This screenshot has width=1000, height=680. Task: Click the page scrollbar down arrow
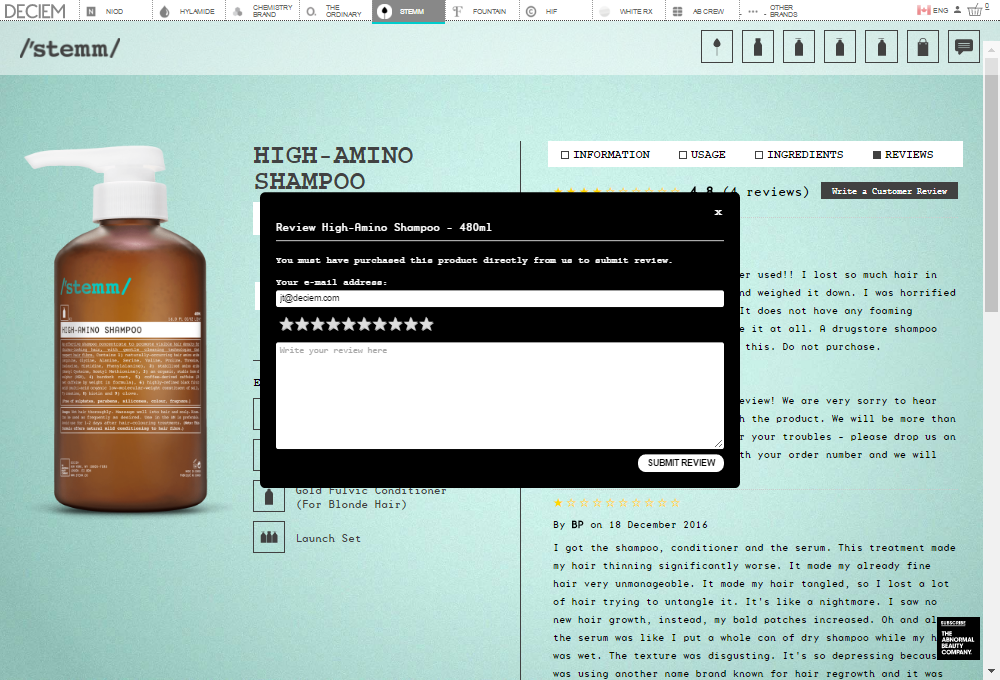pyautogui.click(x=991, y=670)
